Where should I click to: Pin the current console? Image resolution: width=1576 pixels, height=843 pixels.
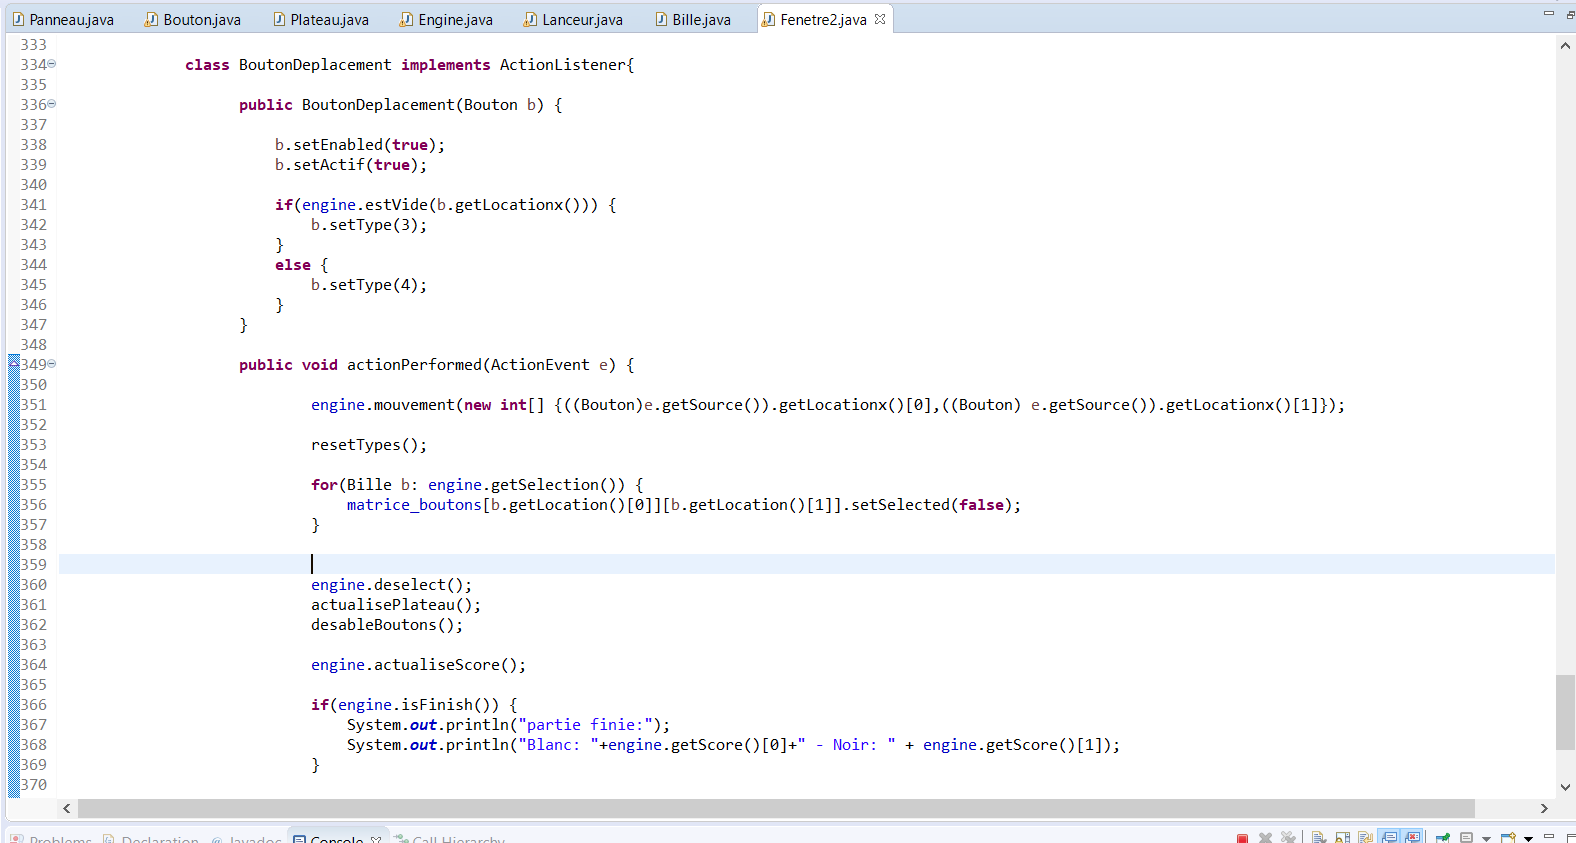pos(1443,838)
